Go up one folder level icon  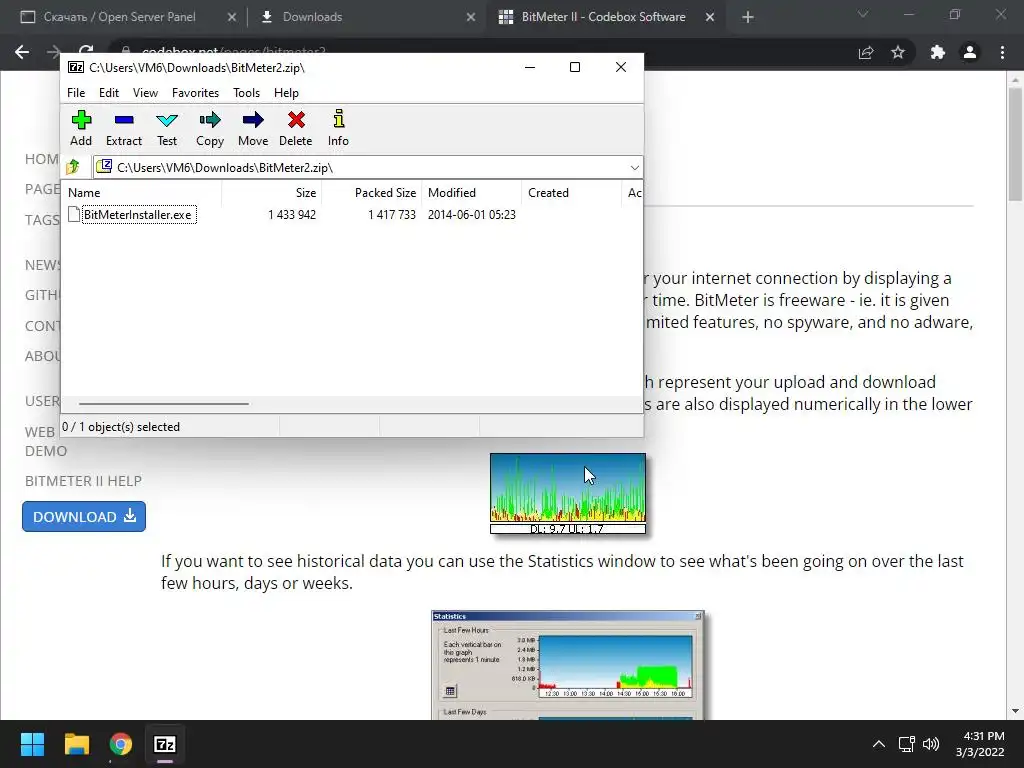tap(72, 167)
